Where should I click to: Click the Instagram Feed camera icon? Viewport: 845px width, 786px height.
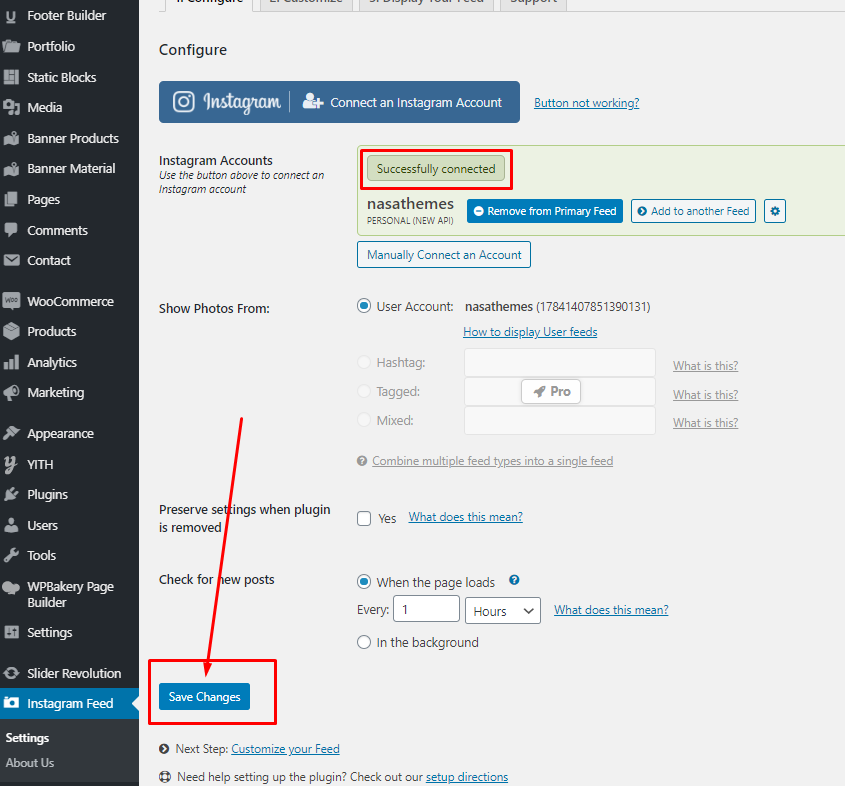[x=11, y=703]
